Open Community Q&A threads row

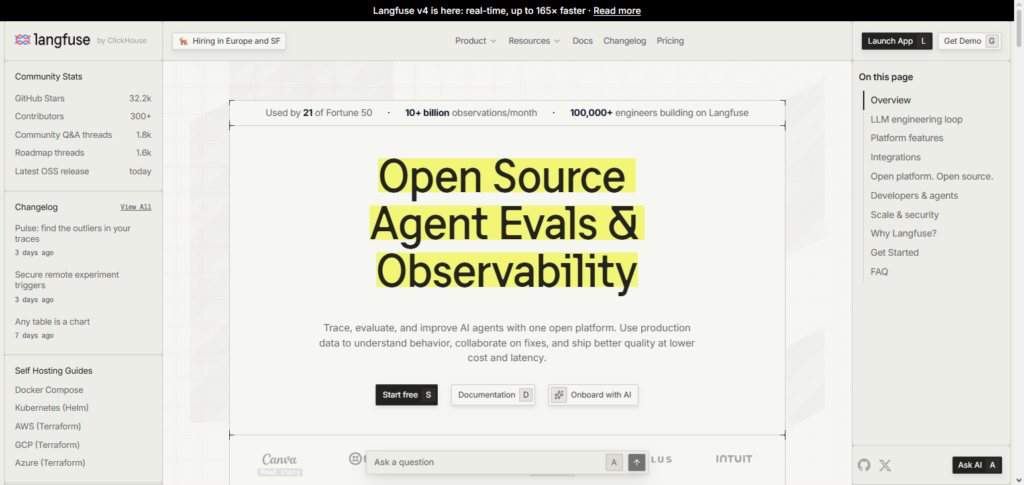(83, 134)
